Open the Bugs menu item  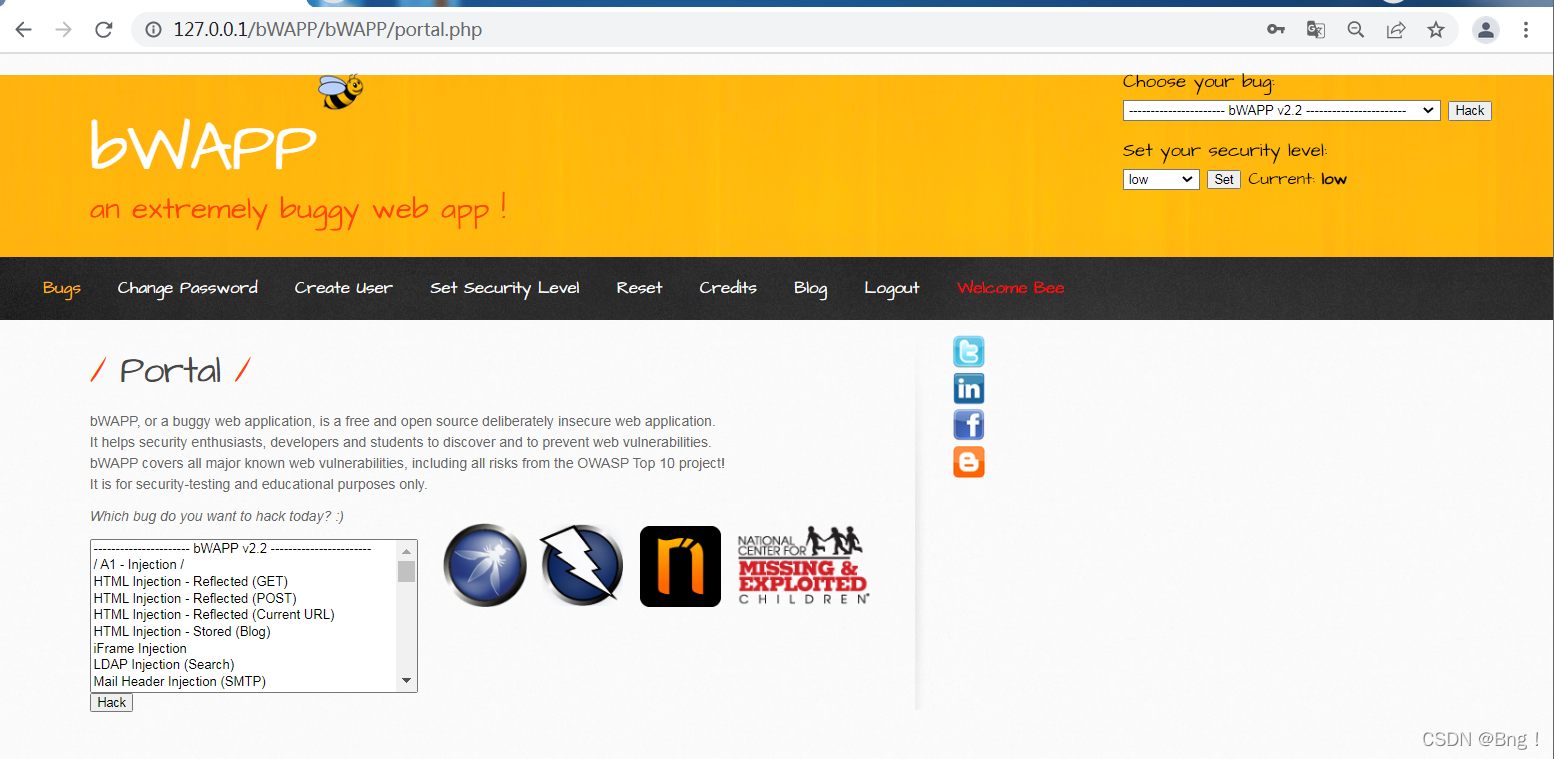(x=62, y=288)
